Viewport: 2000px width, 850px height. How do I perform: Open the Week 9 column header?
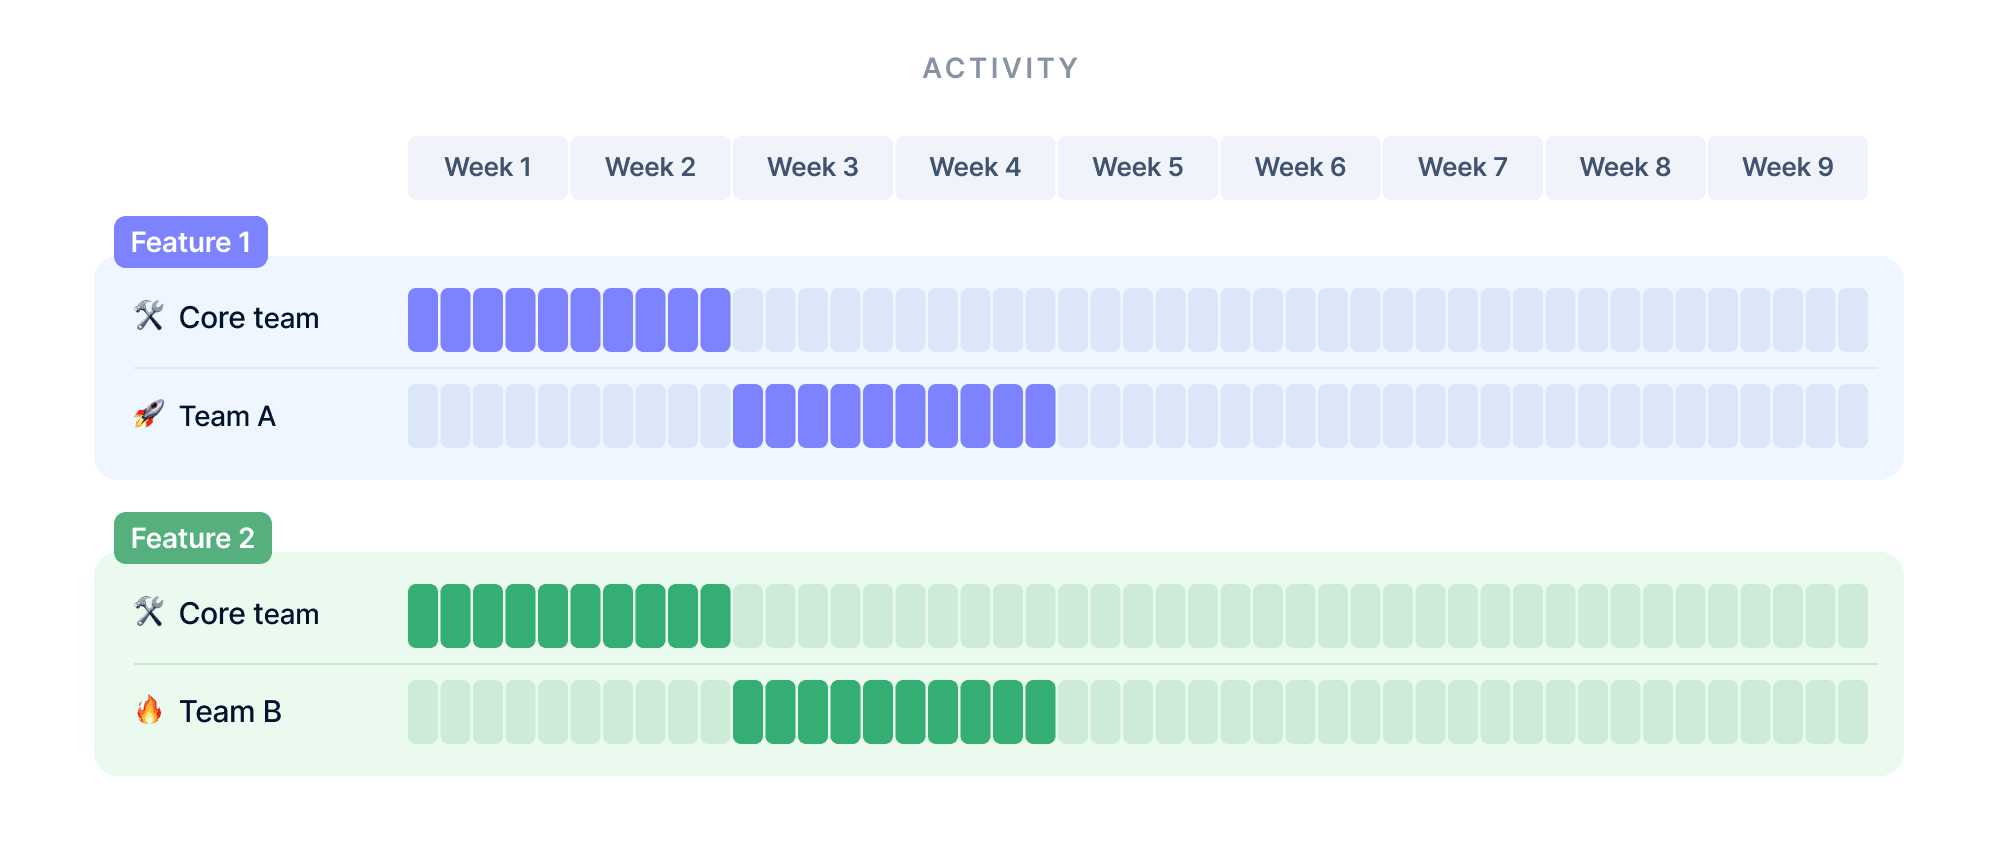1788,168
